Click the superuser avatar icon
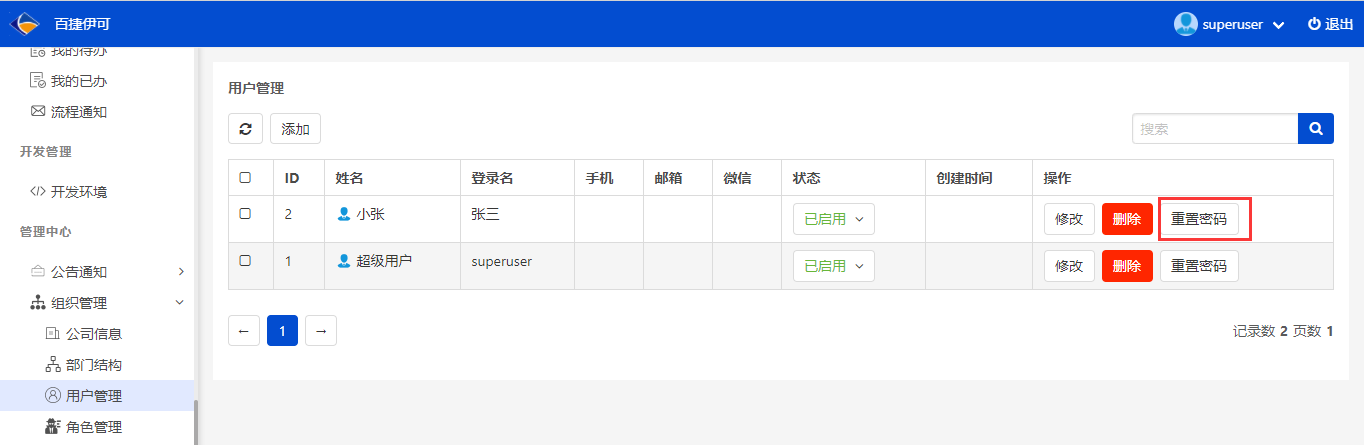The height and width of the screenshot is (445, 1364). click(x=1186, y=24)
